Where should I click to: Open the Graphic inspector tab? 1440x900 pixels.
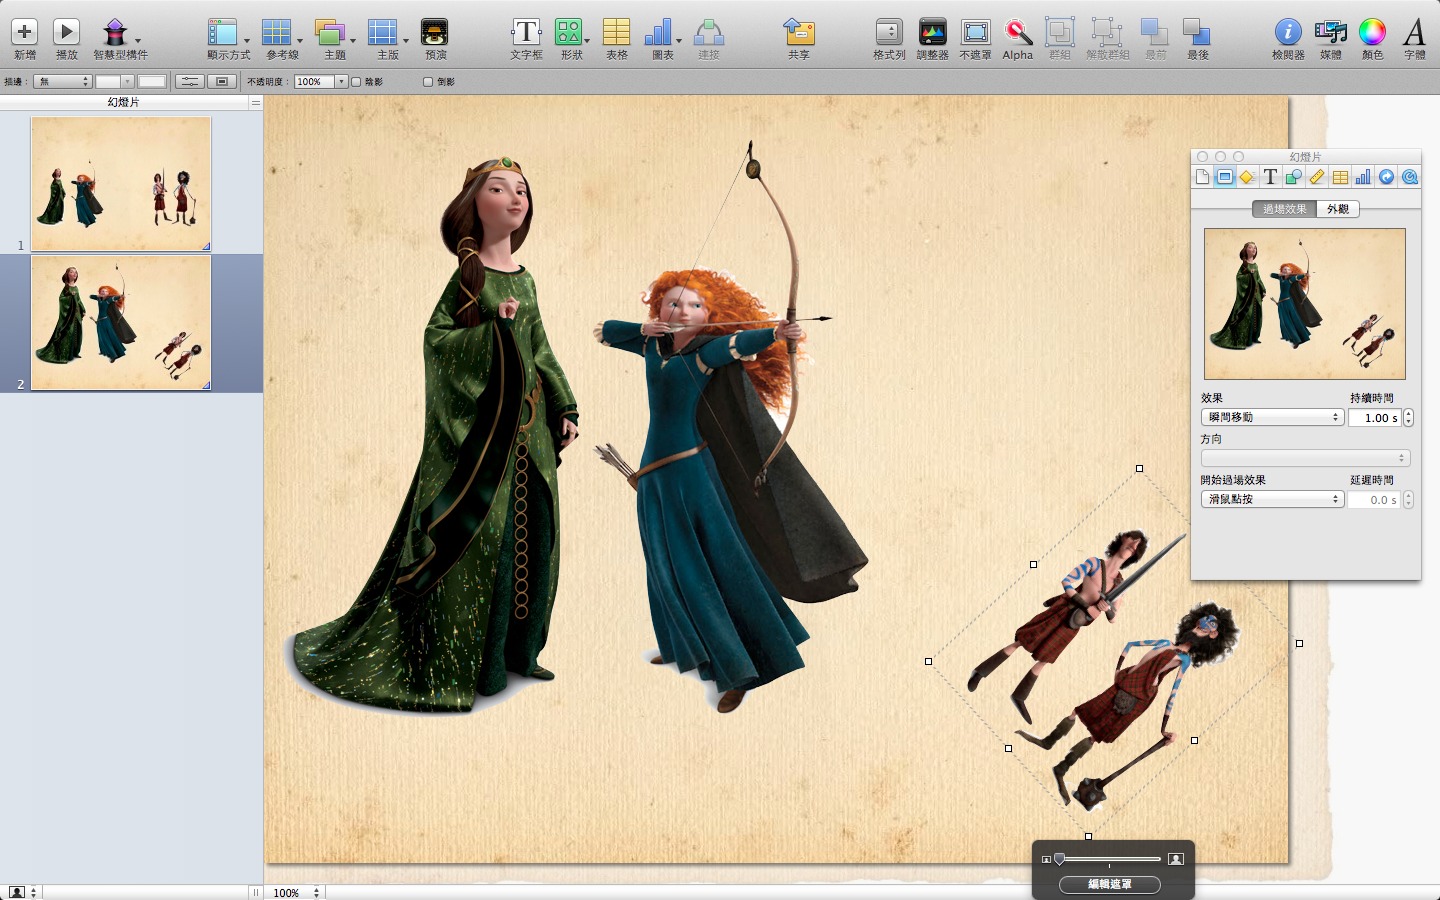click(x=1293, y=177)
